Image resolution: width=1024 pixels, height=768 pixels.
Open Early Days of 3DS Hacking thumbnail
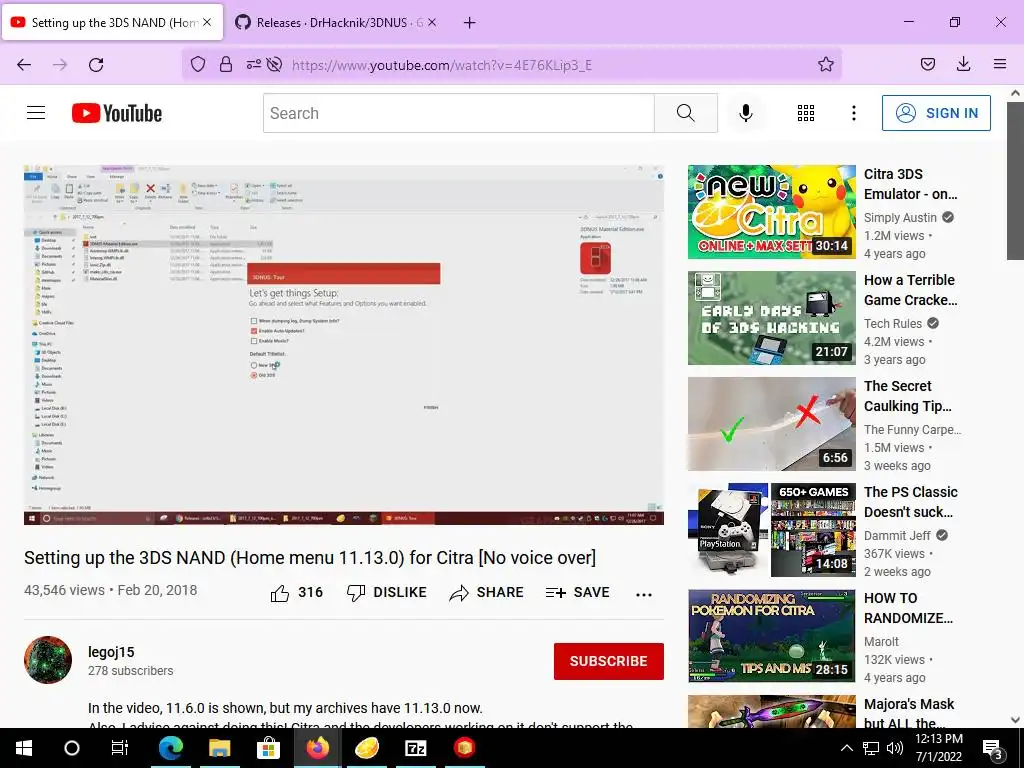pyautogui.click(x=771, y=318)
